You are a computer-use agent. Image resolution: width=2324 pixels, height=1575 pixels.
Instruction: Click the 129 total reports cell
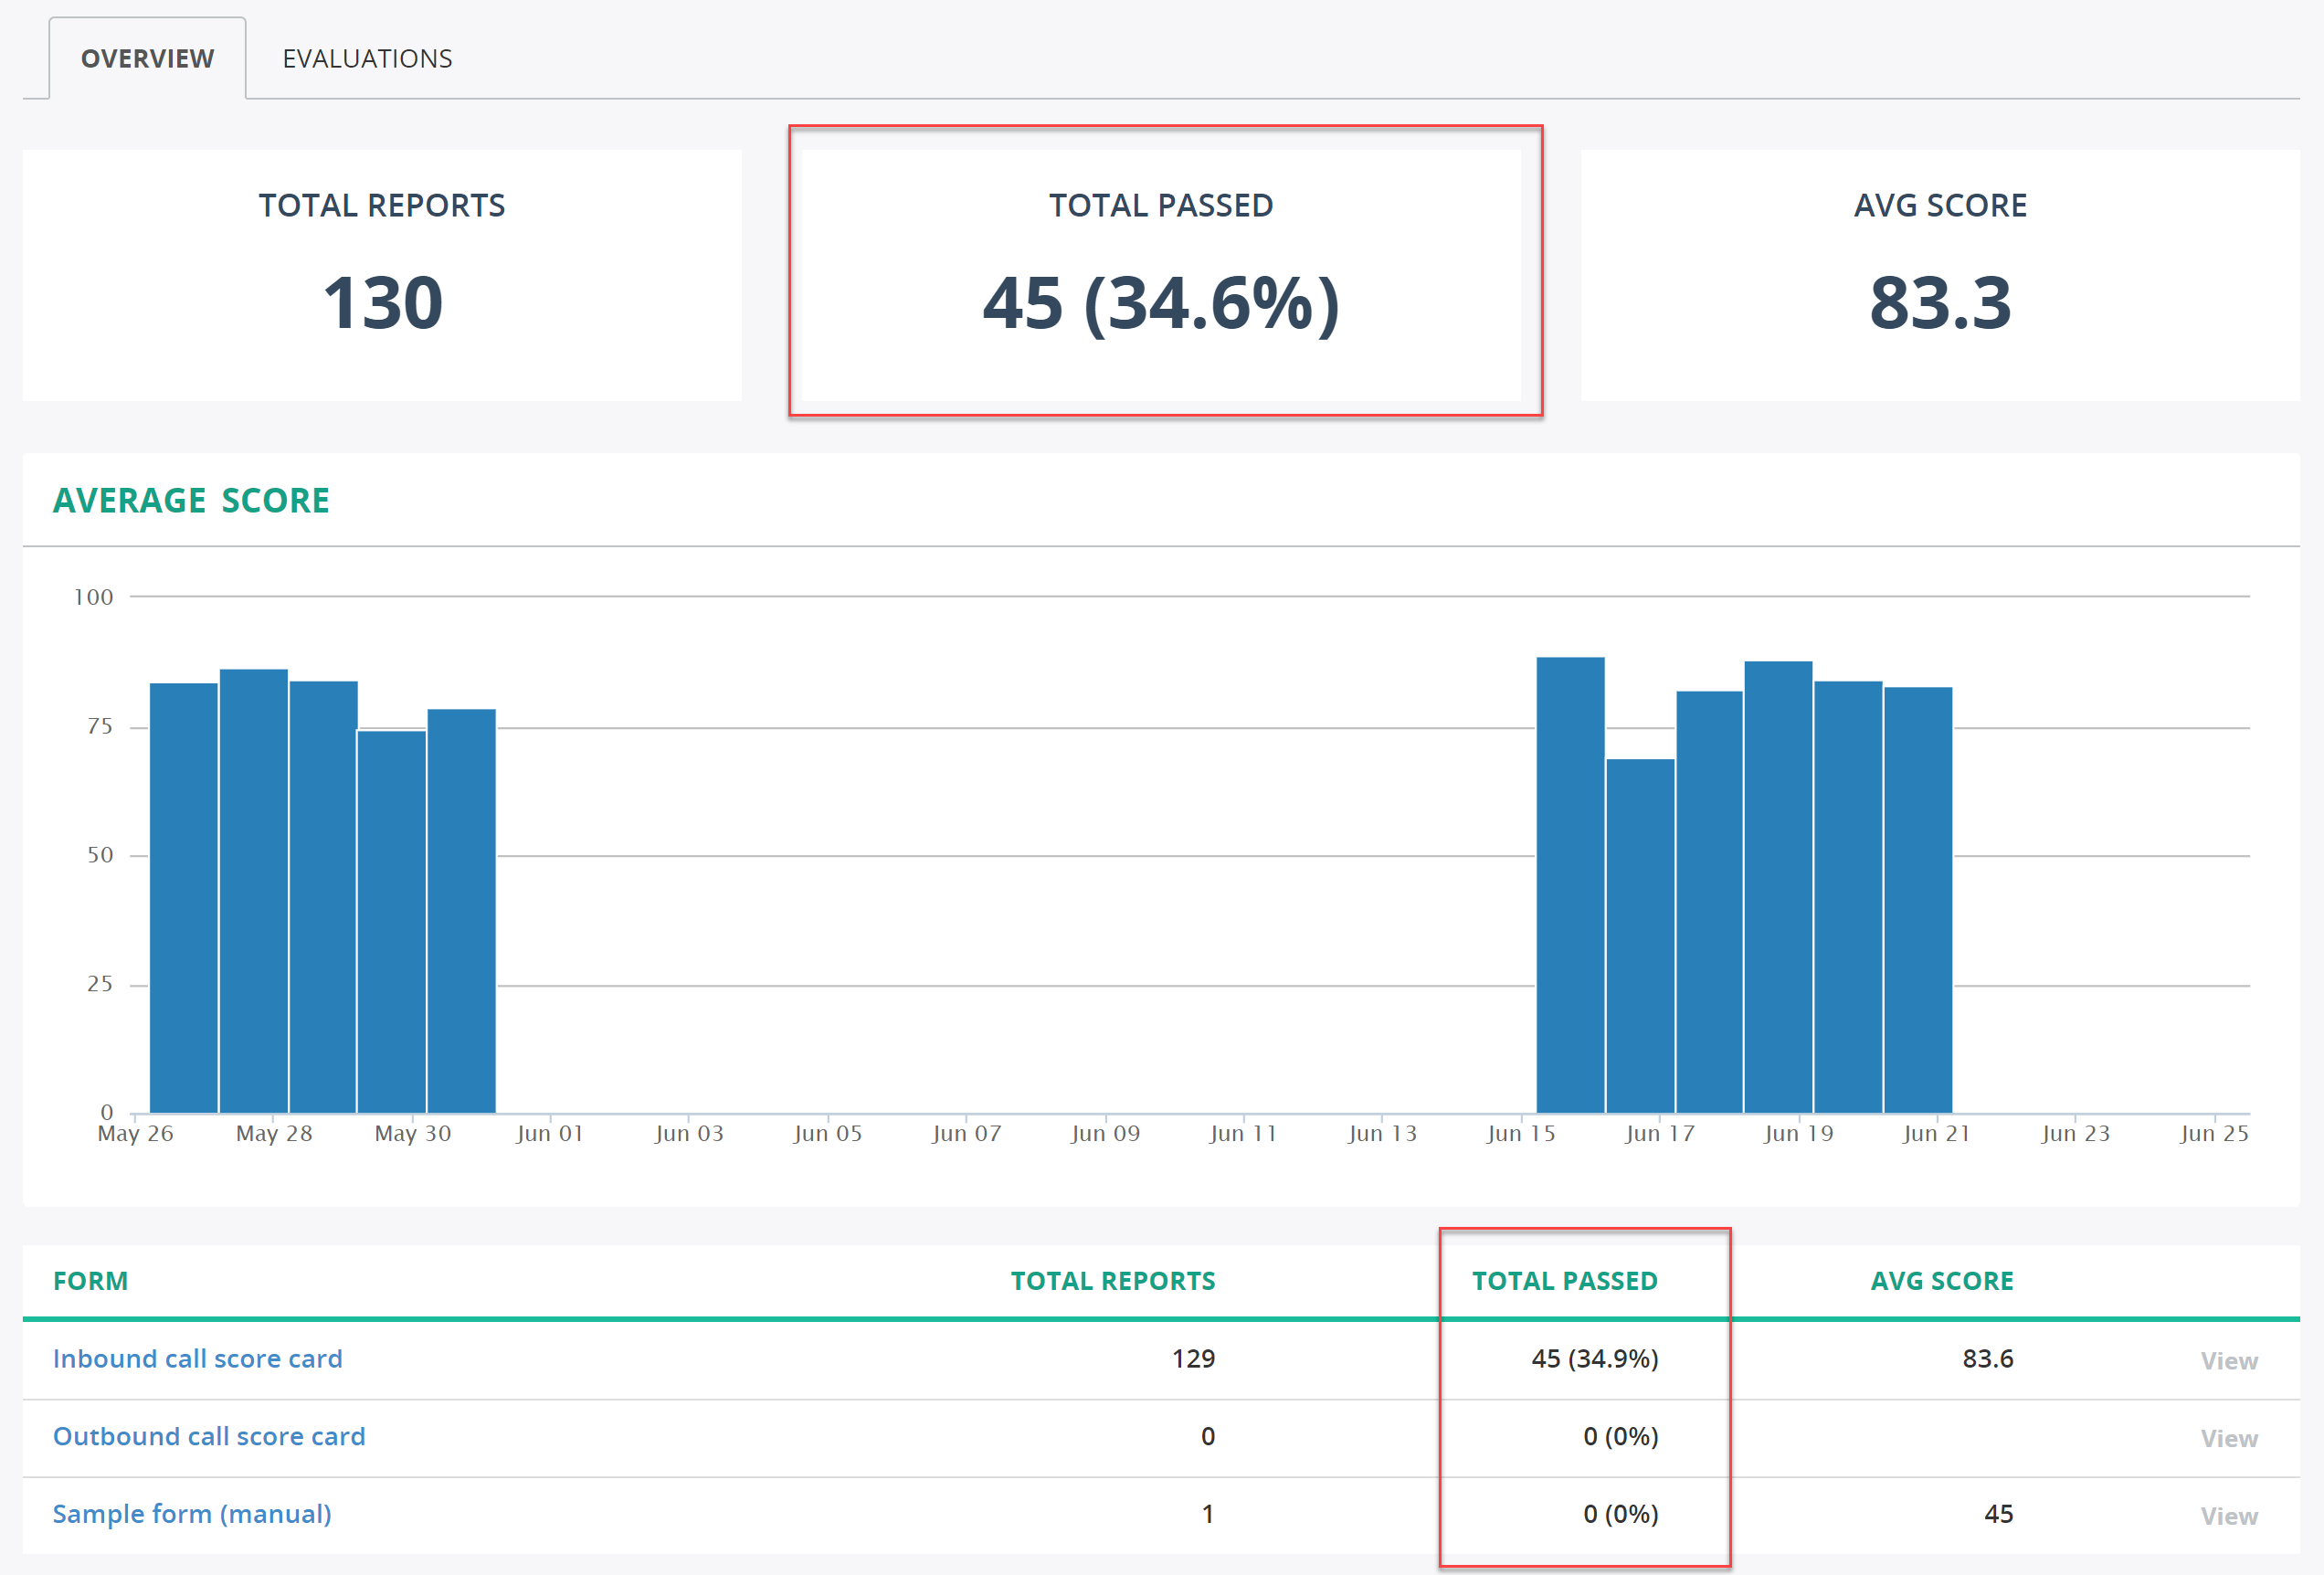(1193, 1358)
